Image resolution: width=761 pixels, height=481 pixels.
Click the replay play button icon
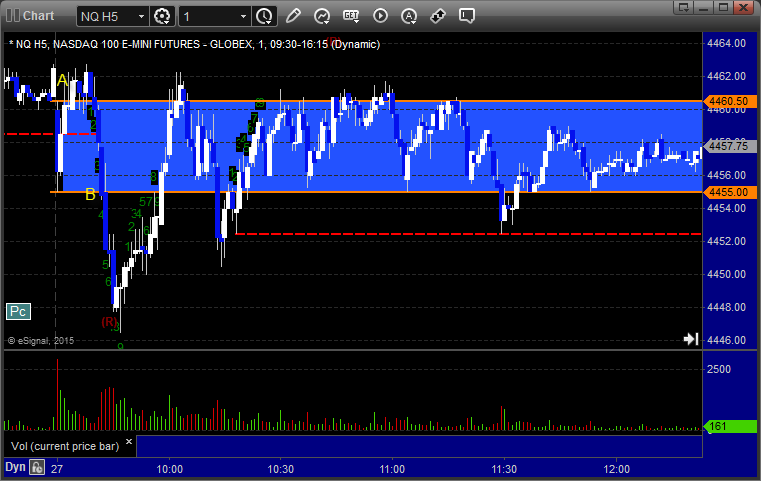click(x=380, y=16)
